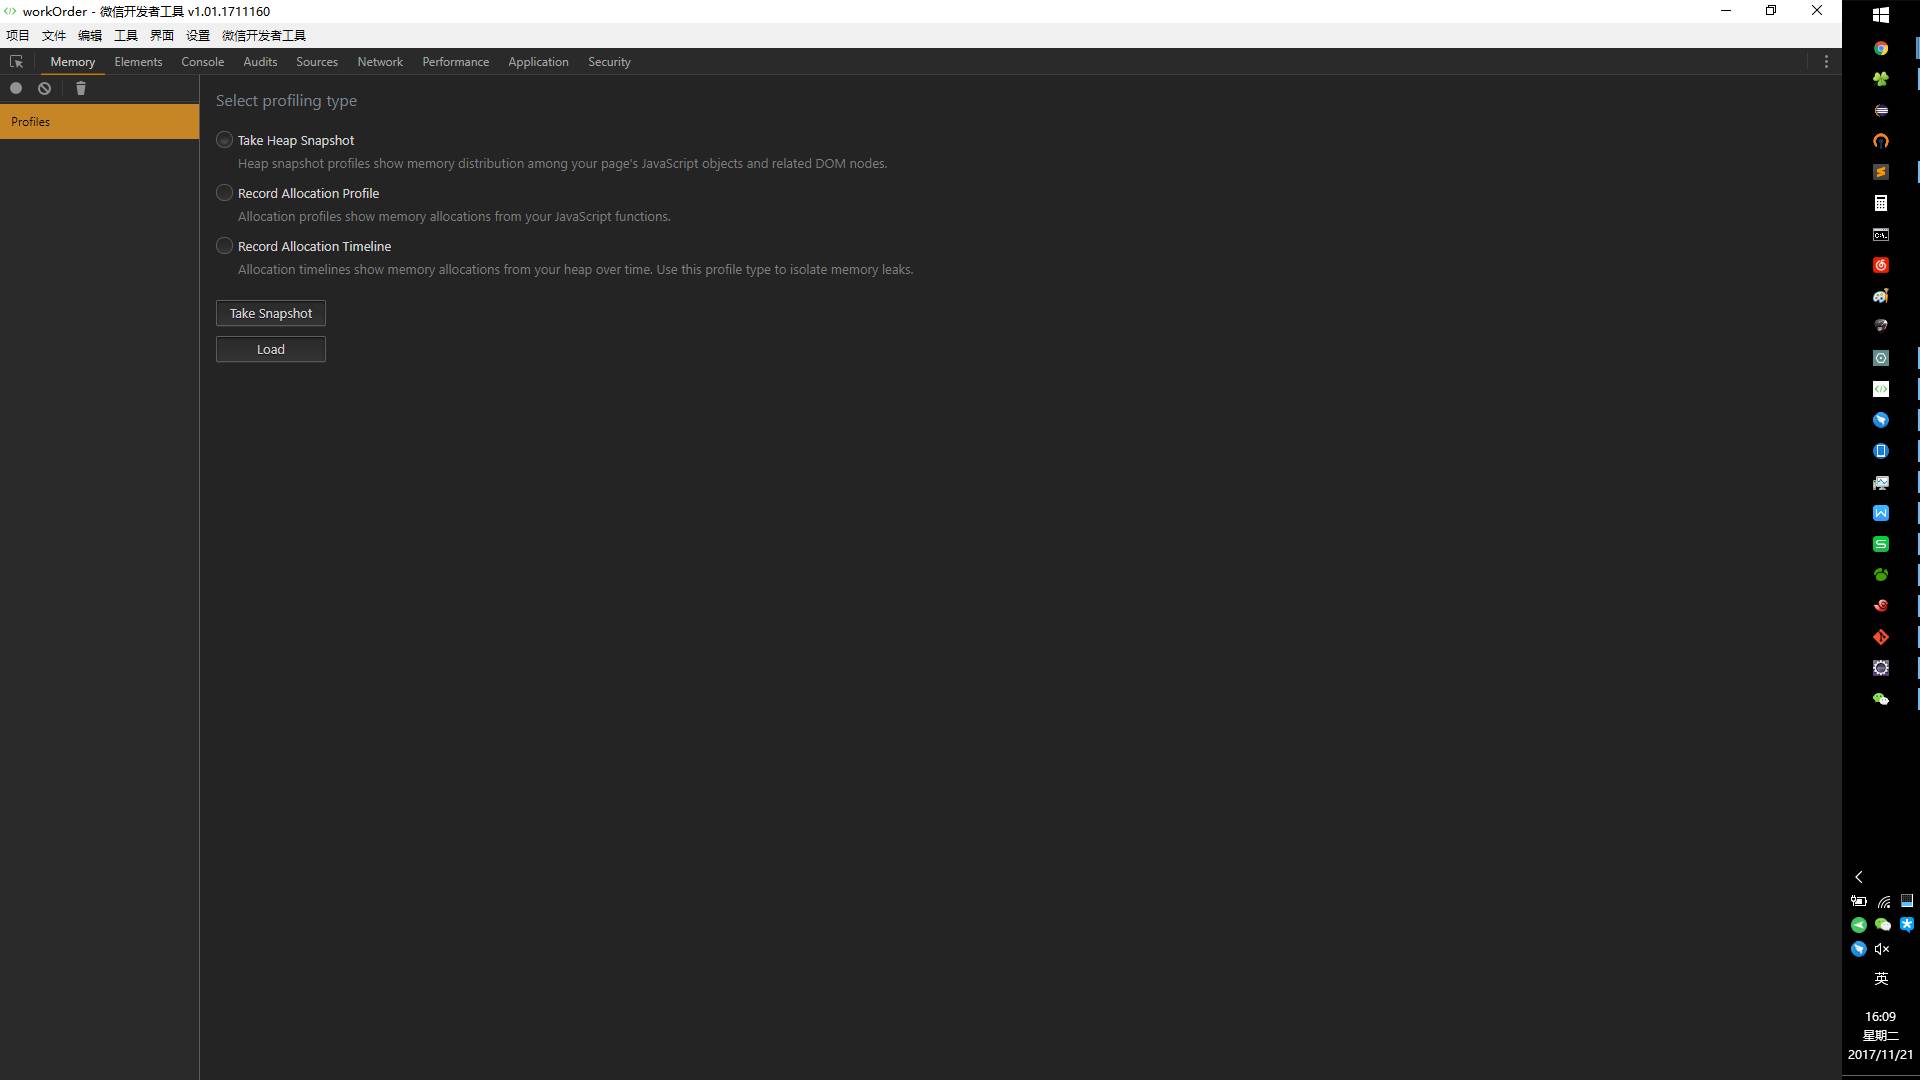1920x1080 pixels.
Task: Open Chrome from the Windows taskbar
Action: [1880, 48]
